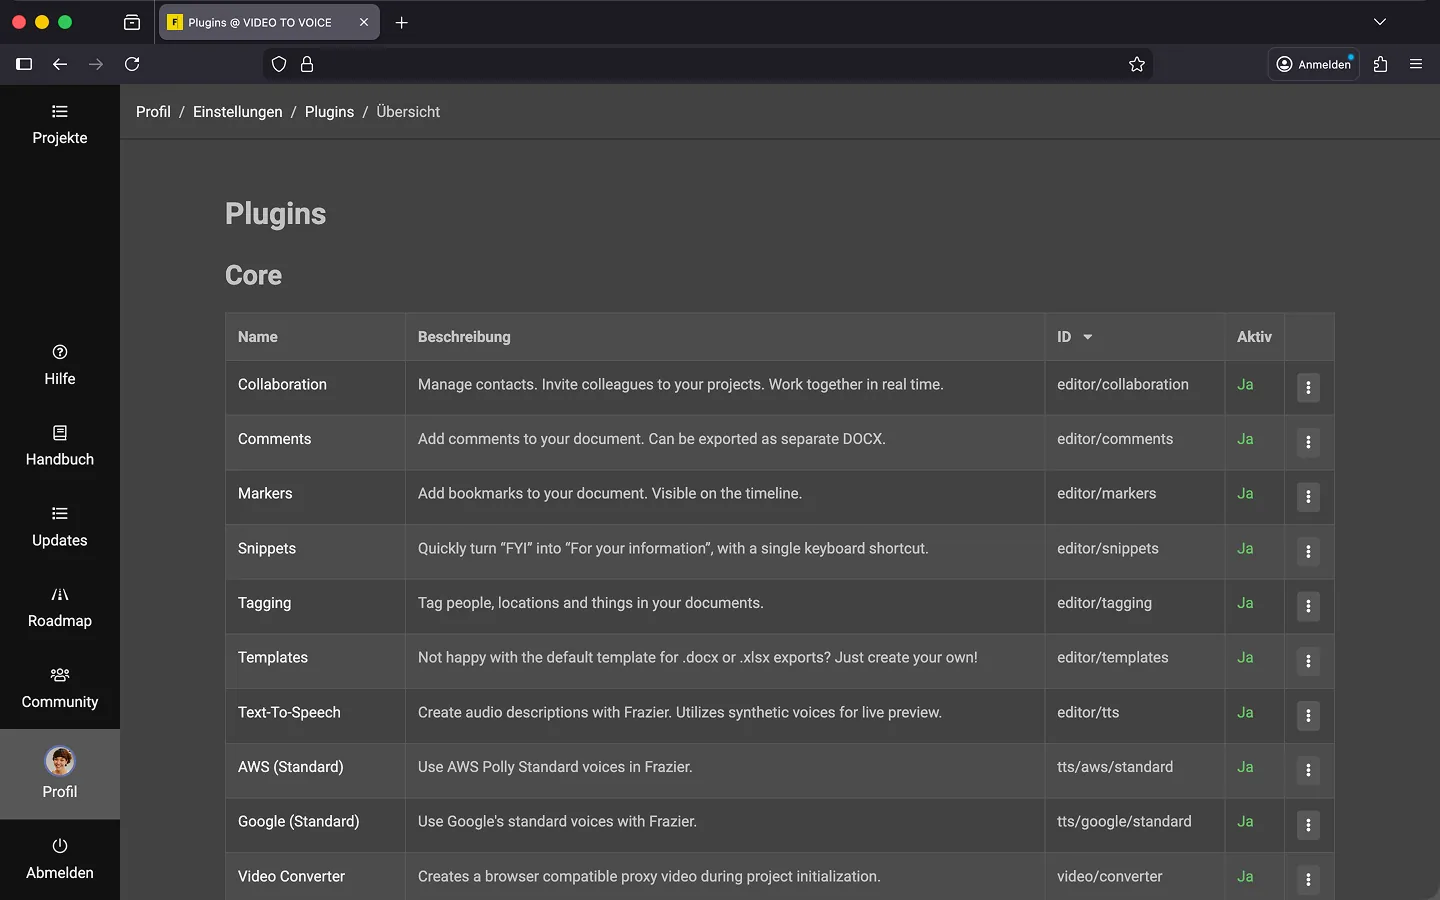Reload the page with the refresh icon
Image resolution: width=1440 pixels, height=900 pixels.
(132, 64)
